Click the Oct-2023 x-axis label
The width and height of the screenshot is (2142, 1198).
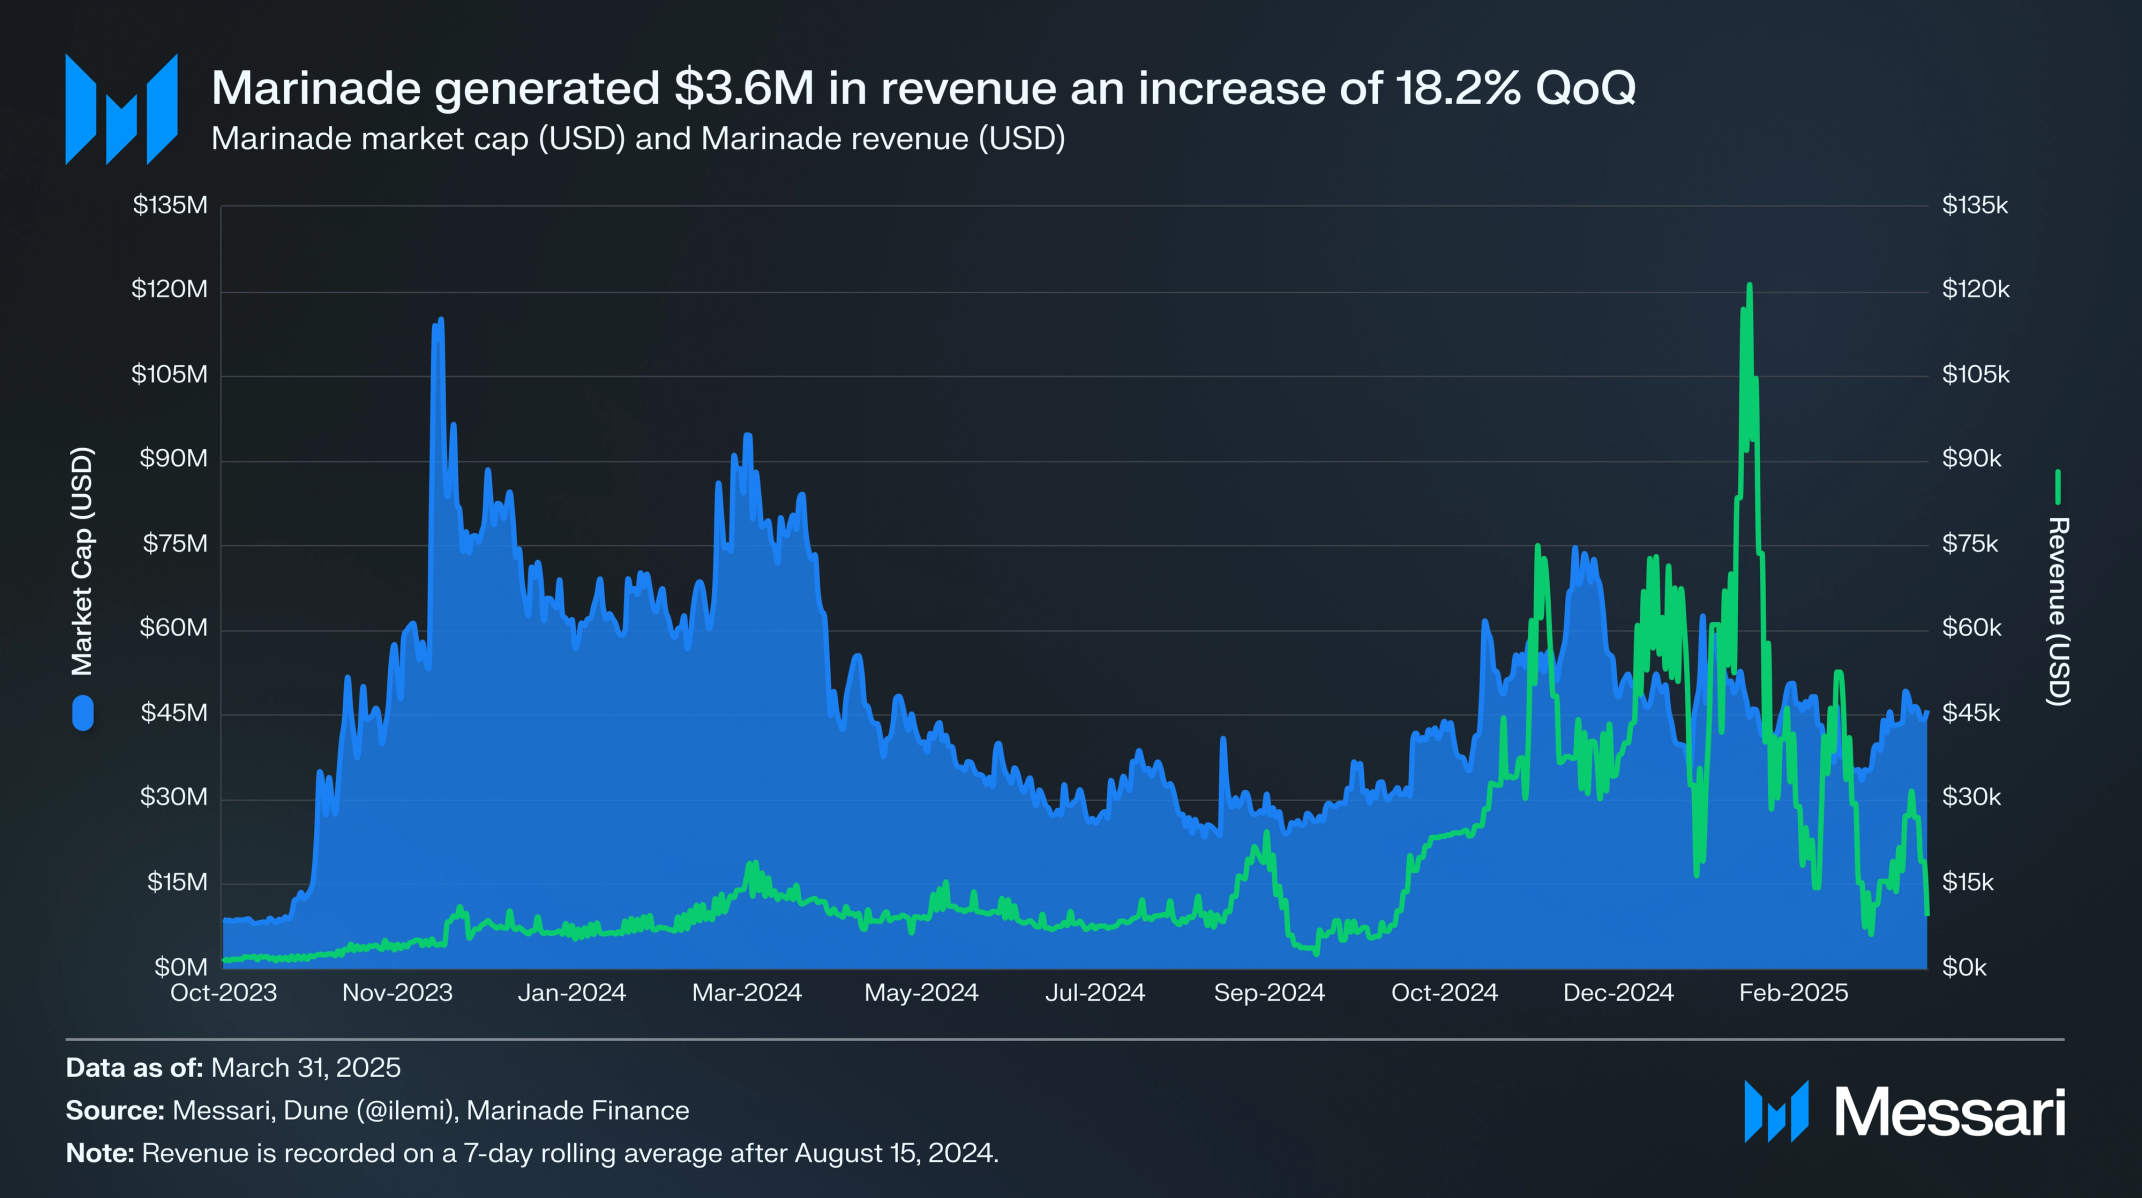point(223,993)
